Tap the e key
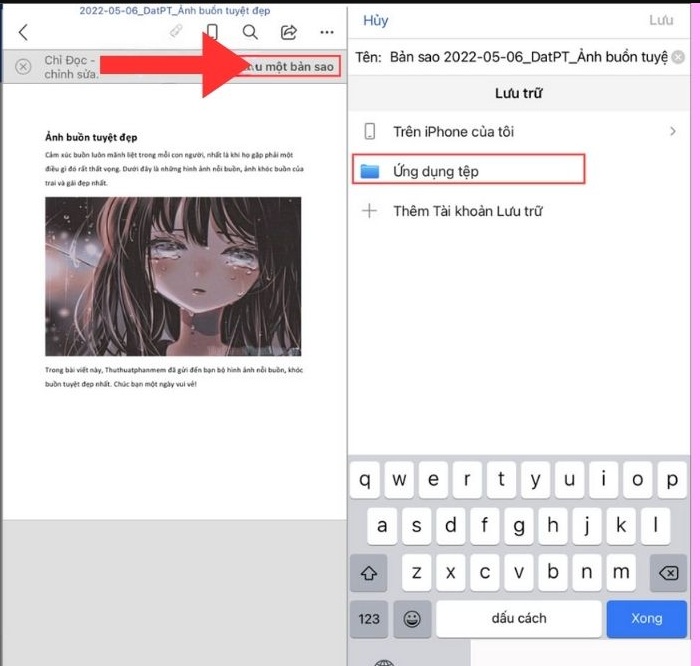The width and height of the screenshot is (700, 666). [433, 480]
